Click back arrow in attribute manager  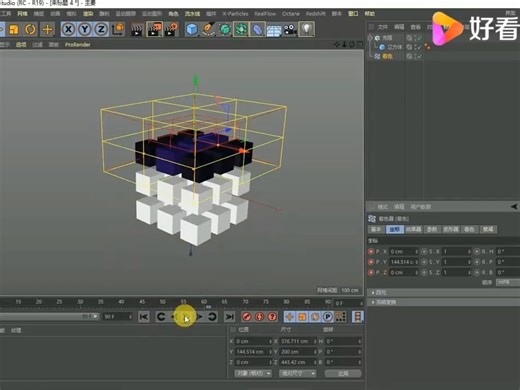tap(514, 207)
